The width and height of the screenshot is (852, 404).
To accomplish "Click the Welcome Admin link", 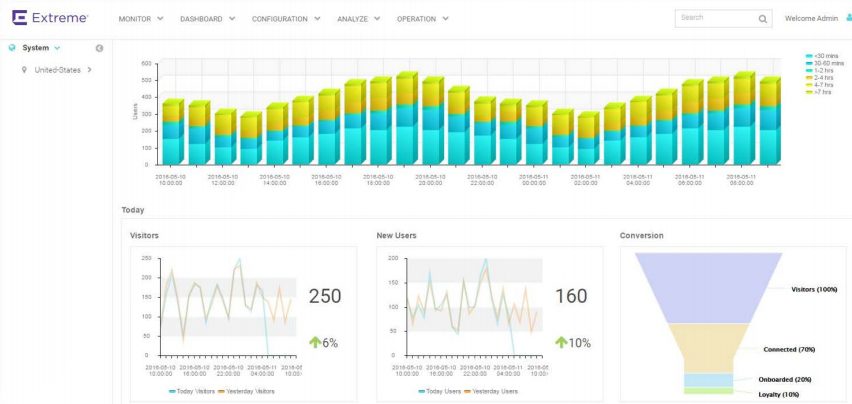I will click(811, 19).
